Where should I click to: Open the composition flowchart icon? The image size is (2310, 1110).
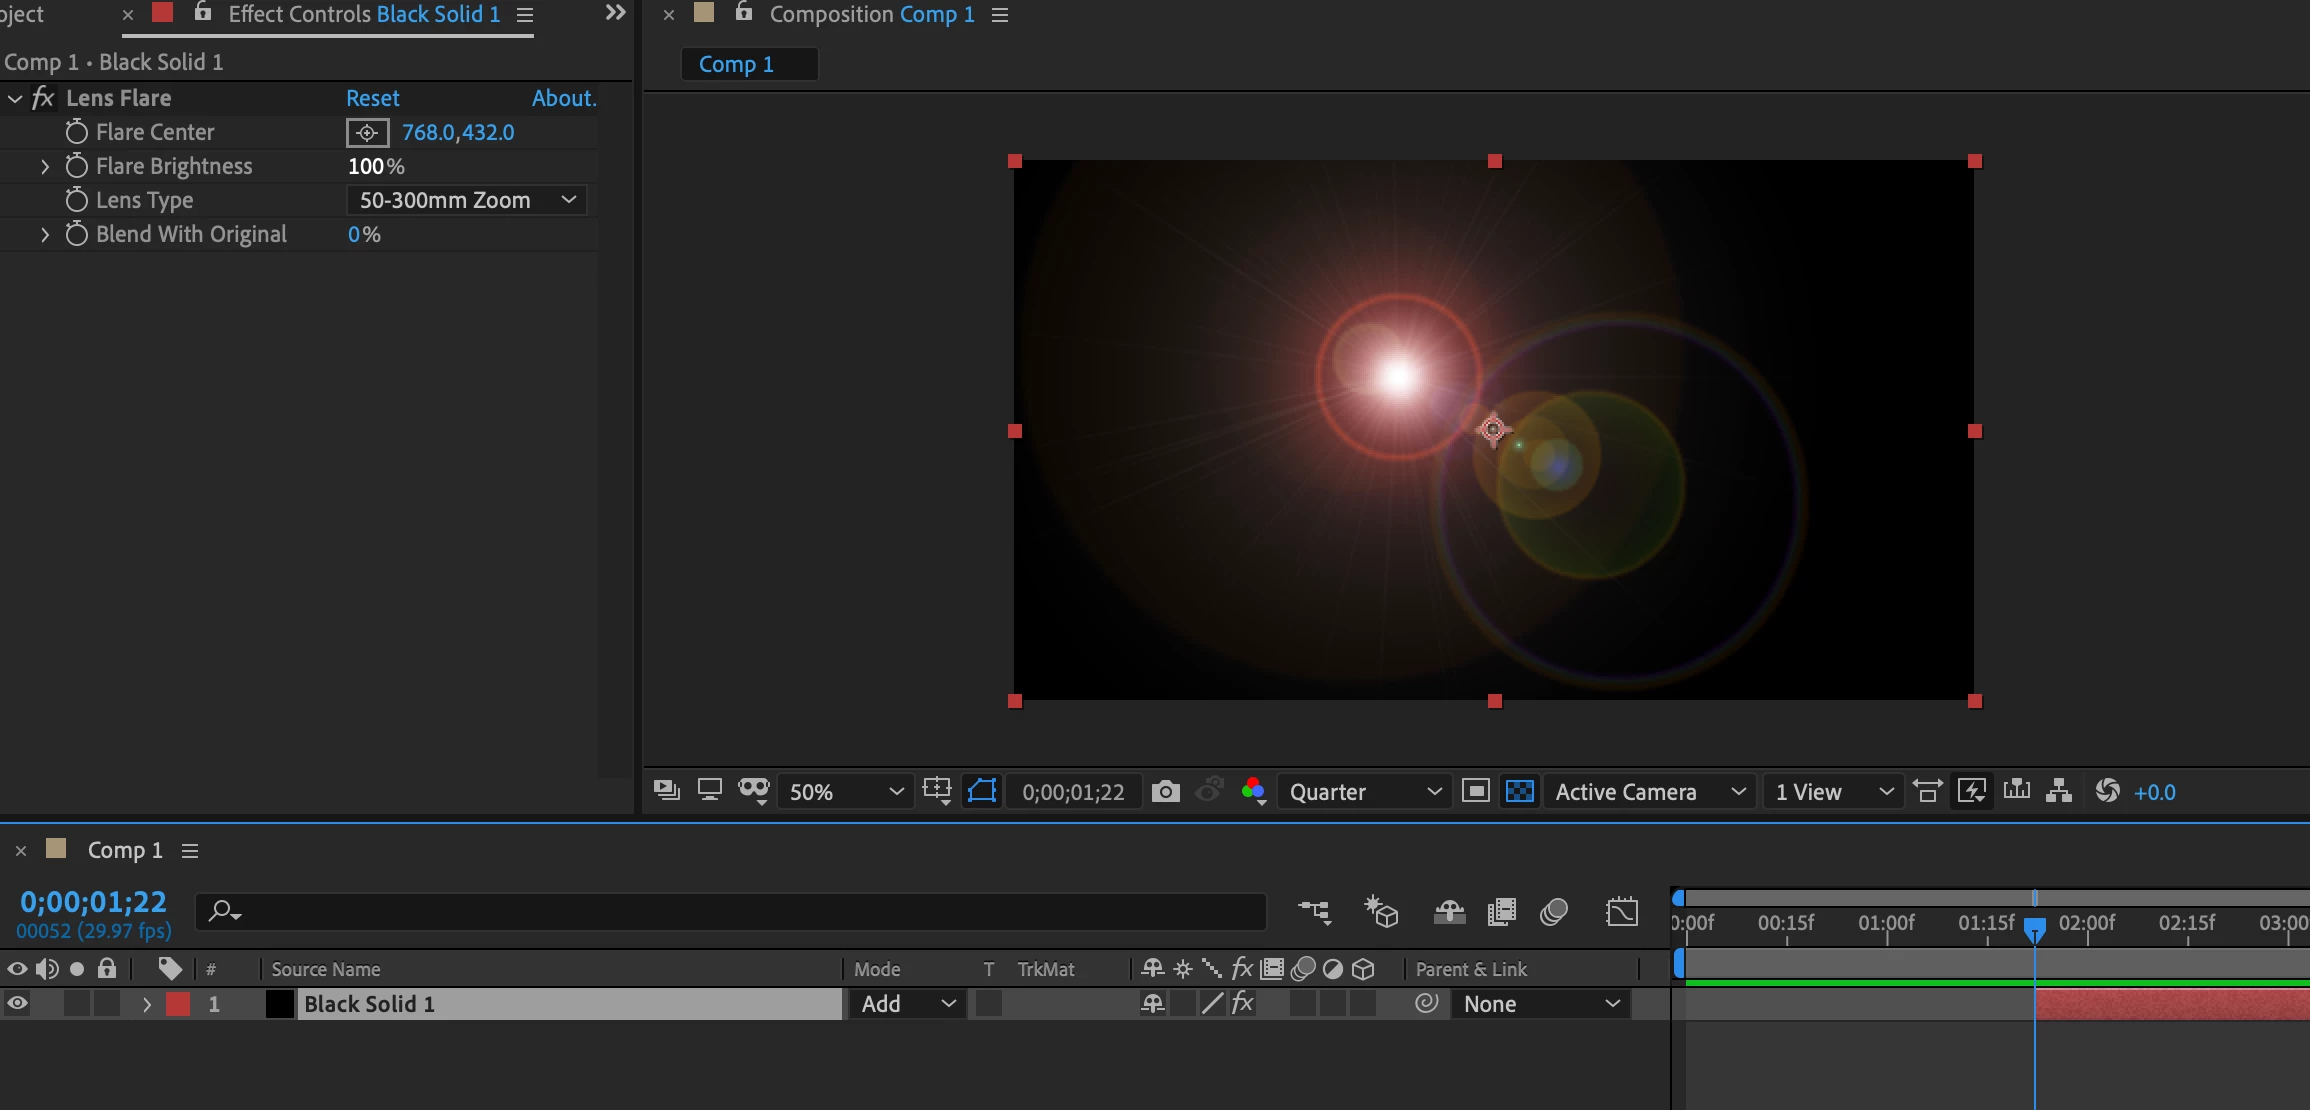click(2059, 792)
